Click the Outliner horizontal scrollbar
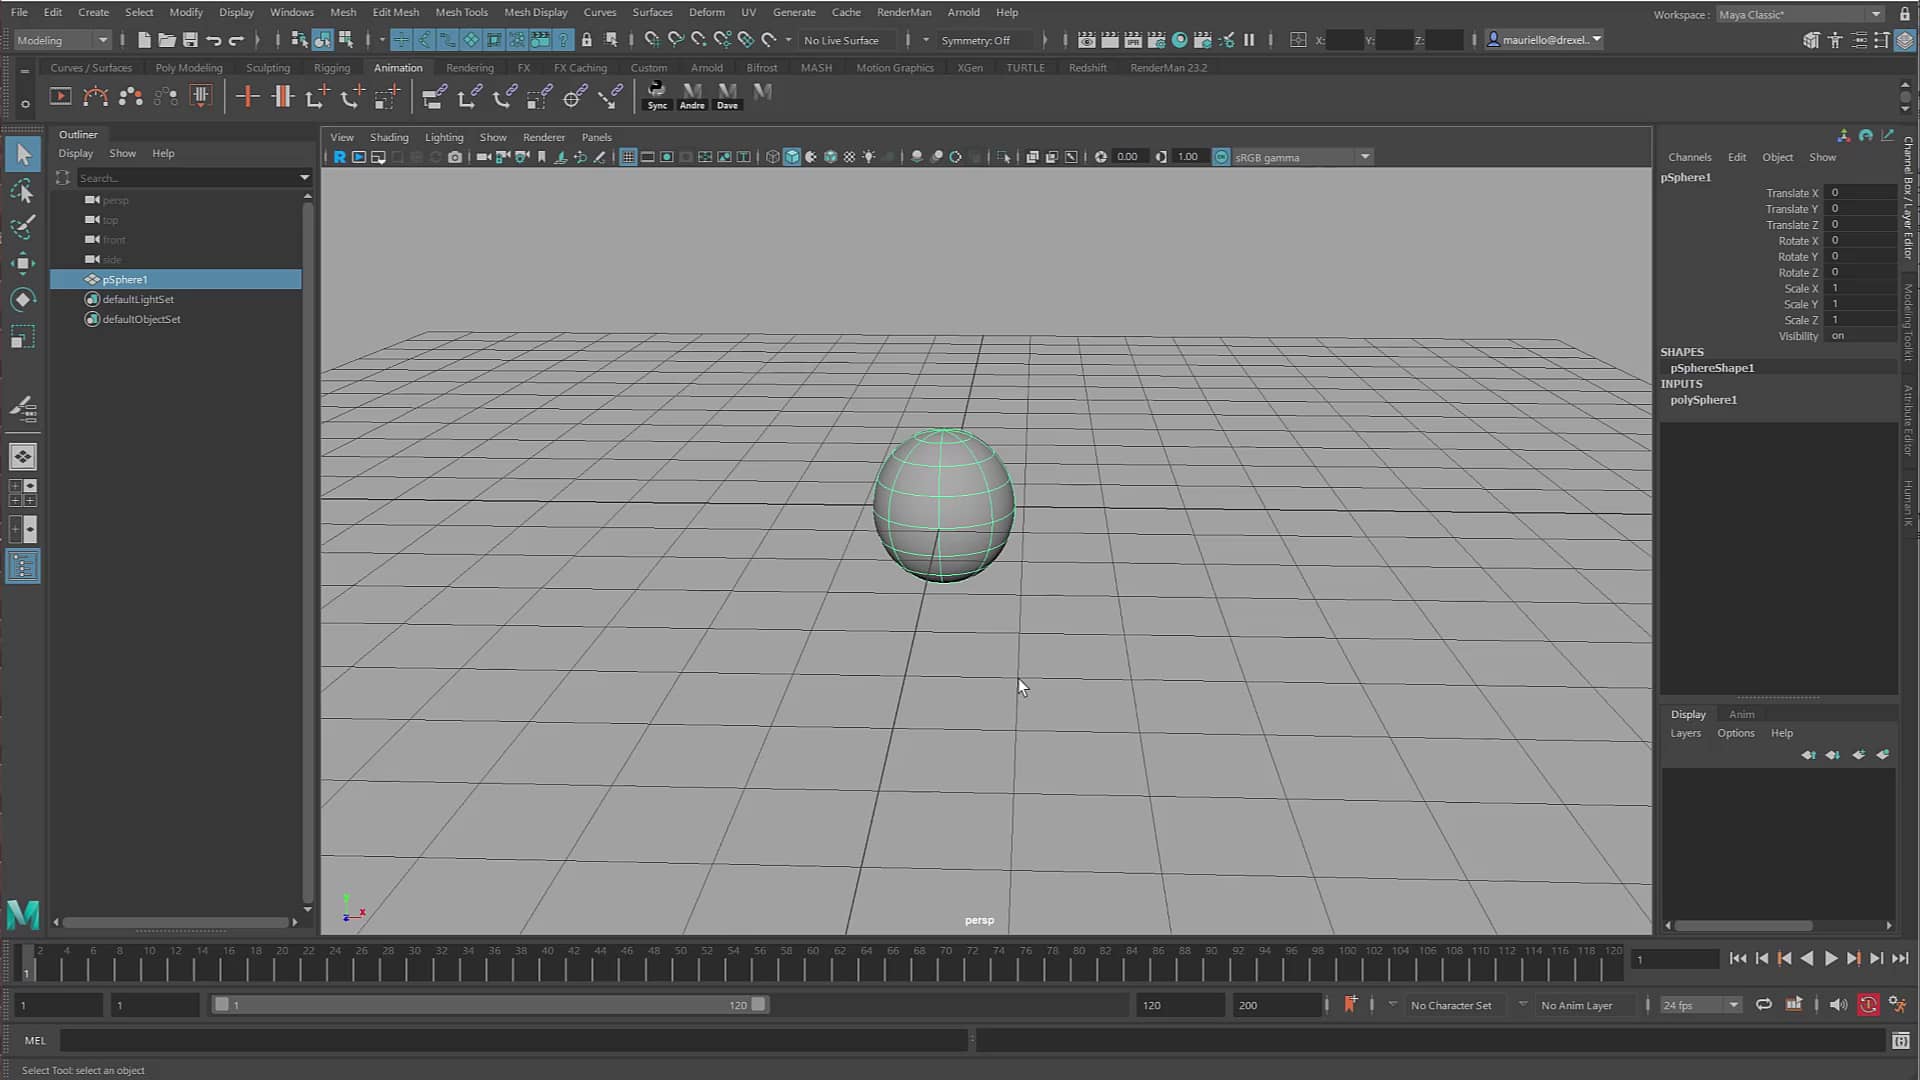Viewport: 1920px width, 1080px height. click(x=176, y=922)
